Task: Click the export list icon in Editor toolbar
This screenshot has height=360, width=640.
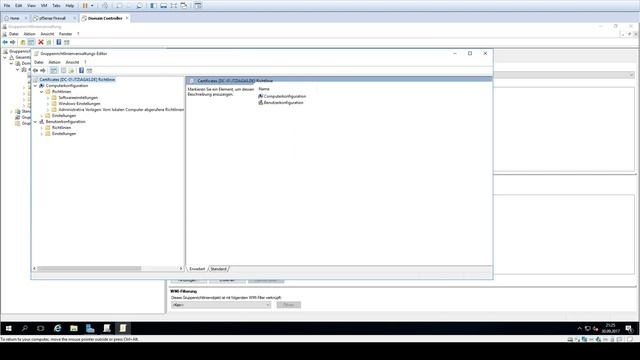Action: click(x=71, y=71)
